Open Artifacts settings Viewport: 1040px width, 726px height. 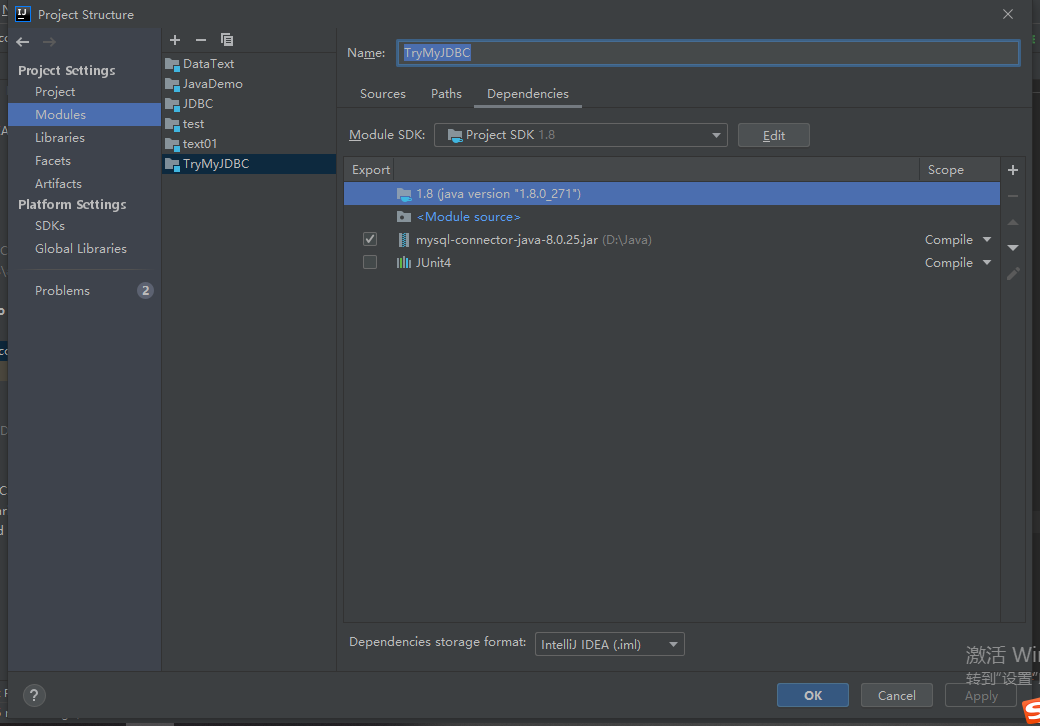pos(58,183)
